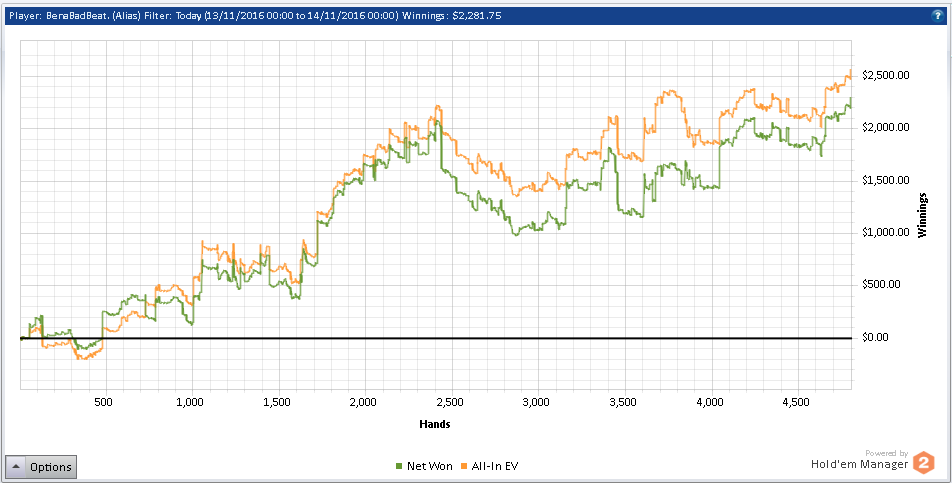Image resolution: width=952 pixels, height=483 pixels.
Task: Click the 2,500 hands axis label
Action: pyautogui.click(x=452, y=402)
